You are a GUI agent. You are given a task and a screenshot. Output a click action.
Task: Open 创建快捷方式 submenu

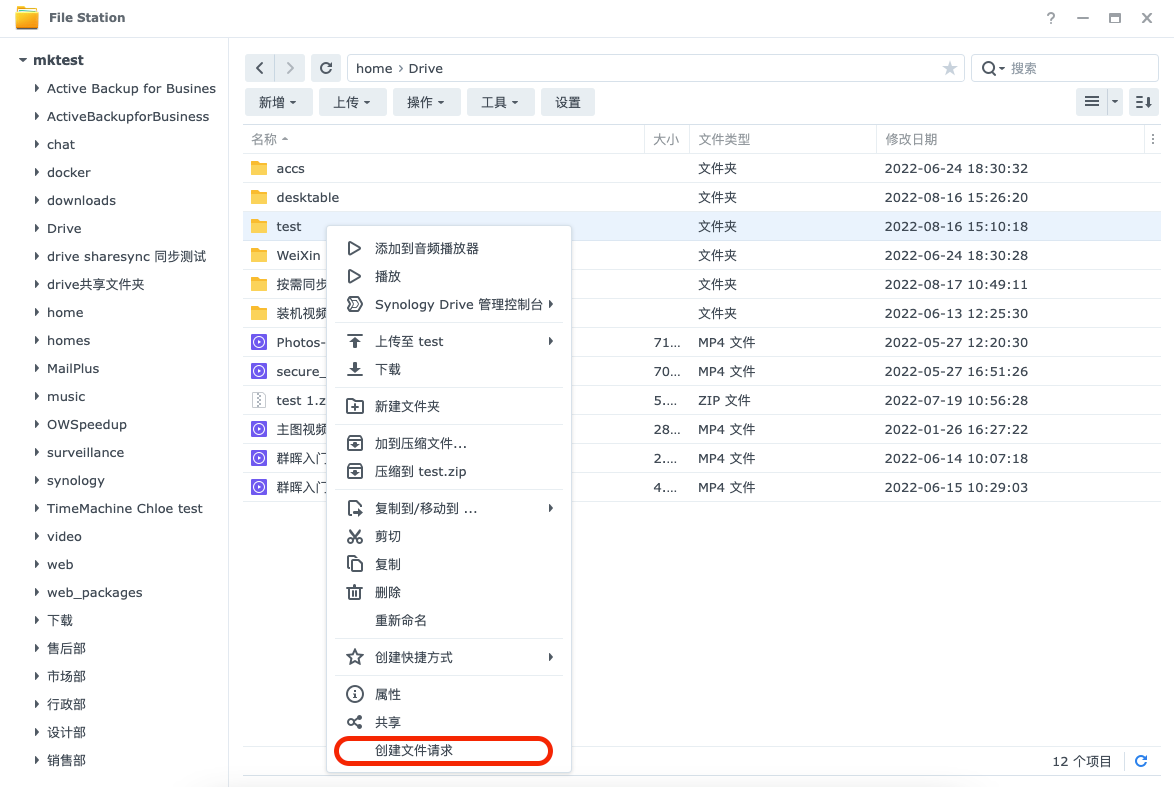pyautogui.click(x=448, y=657)
